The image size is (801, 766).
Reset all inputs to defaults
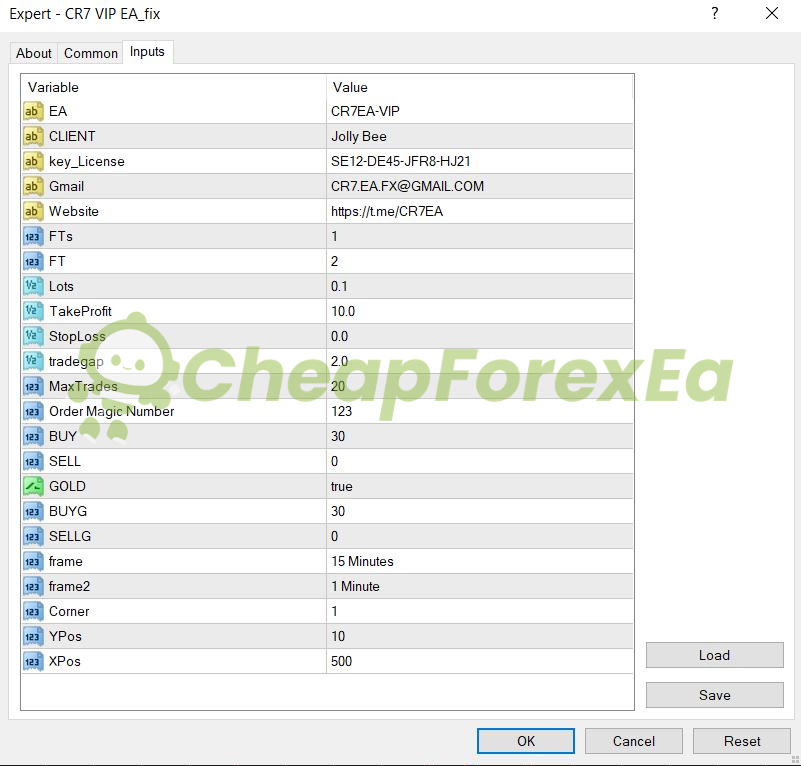coord(742,741)
